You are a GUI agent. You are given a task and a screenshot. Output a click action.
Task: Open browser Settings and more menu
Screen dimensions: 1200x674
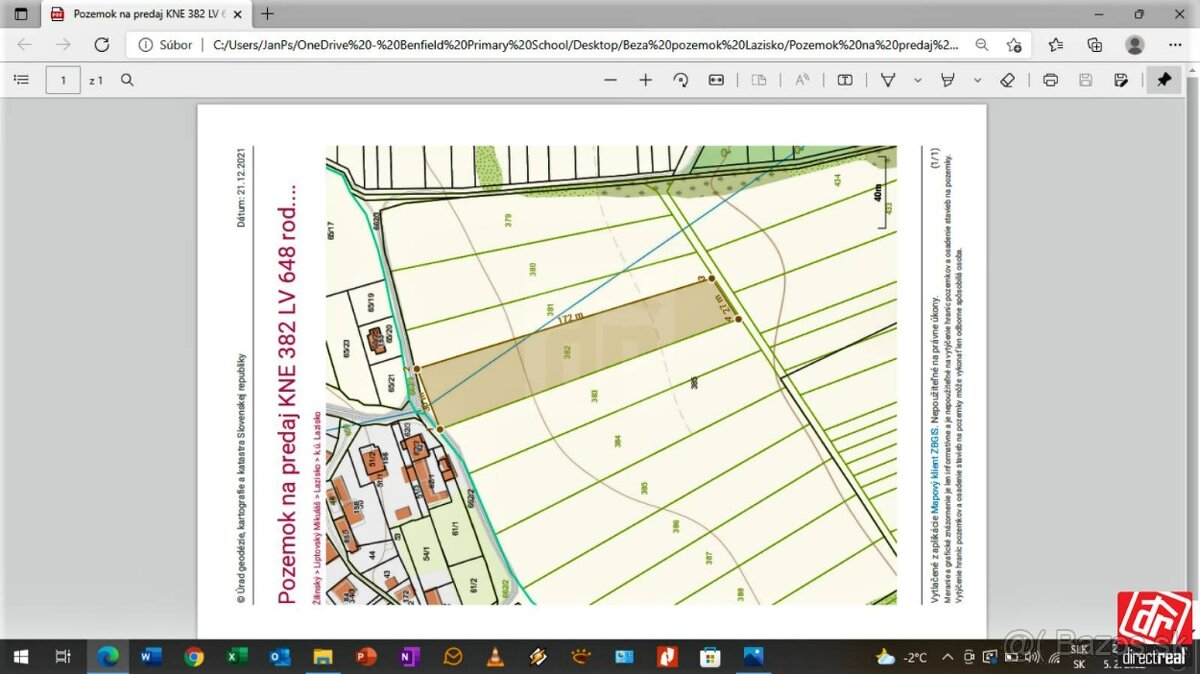1175,45
